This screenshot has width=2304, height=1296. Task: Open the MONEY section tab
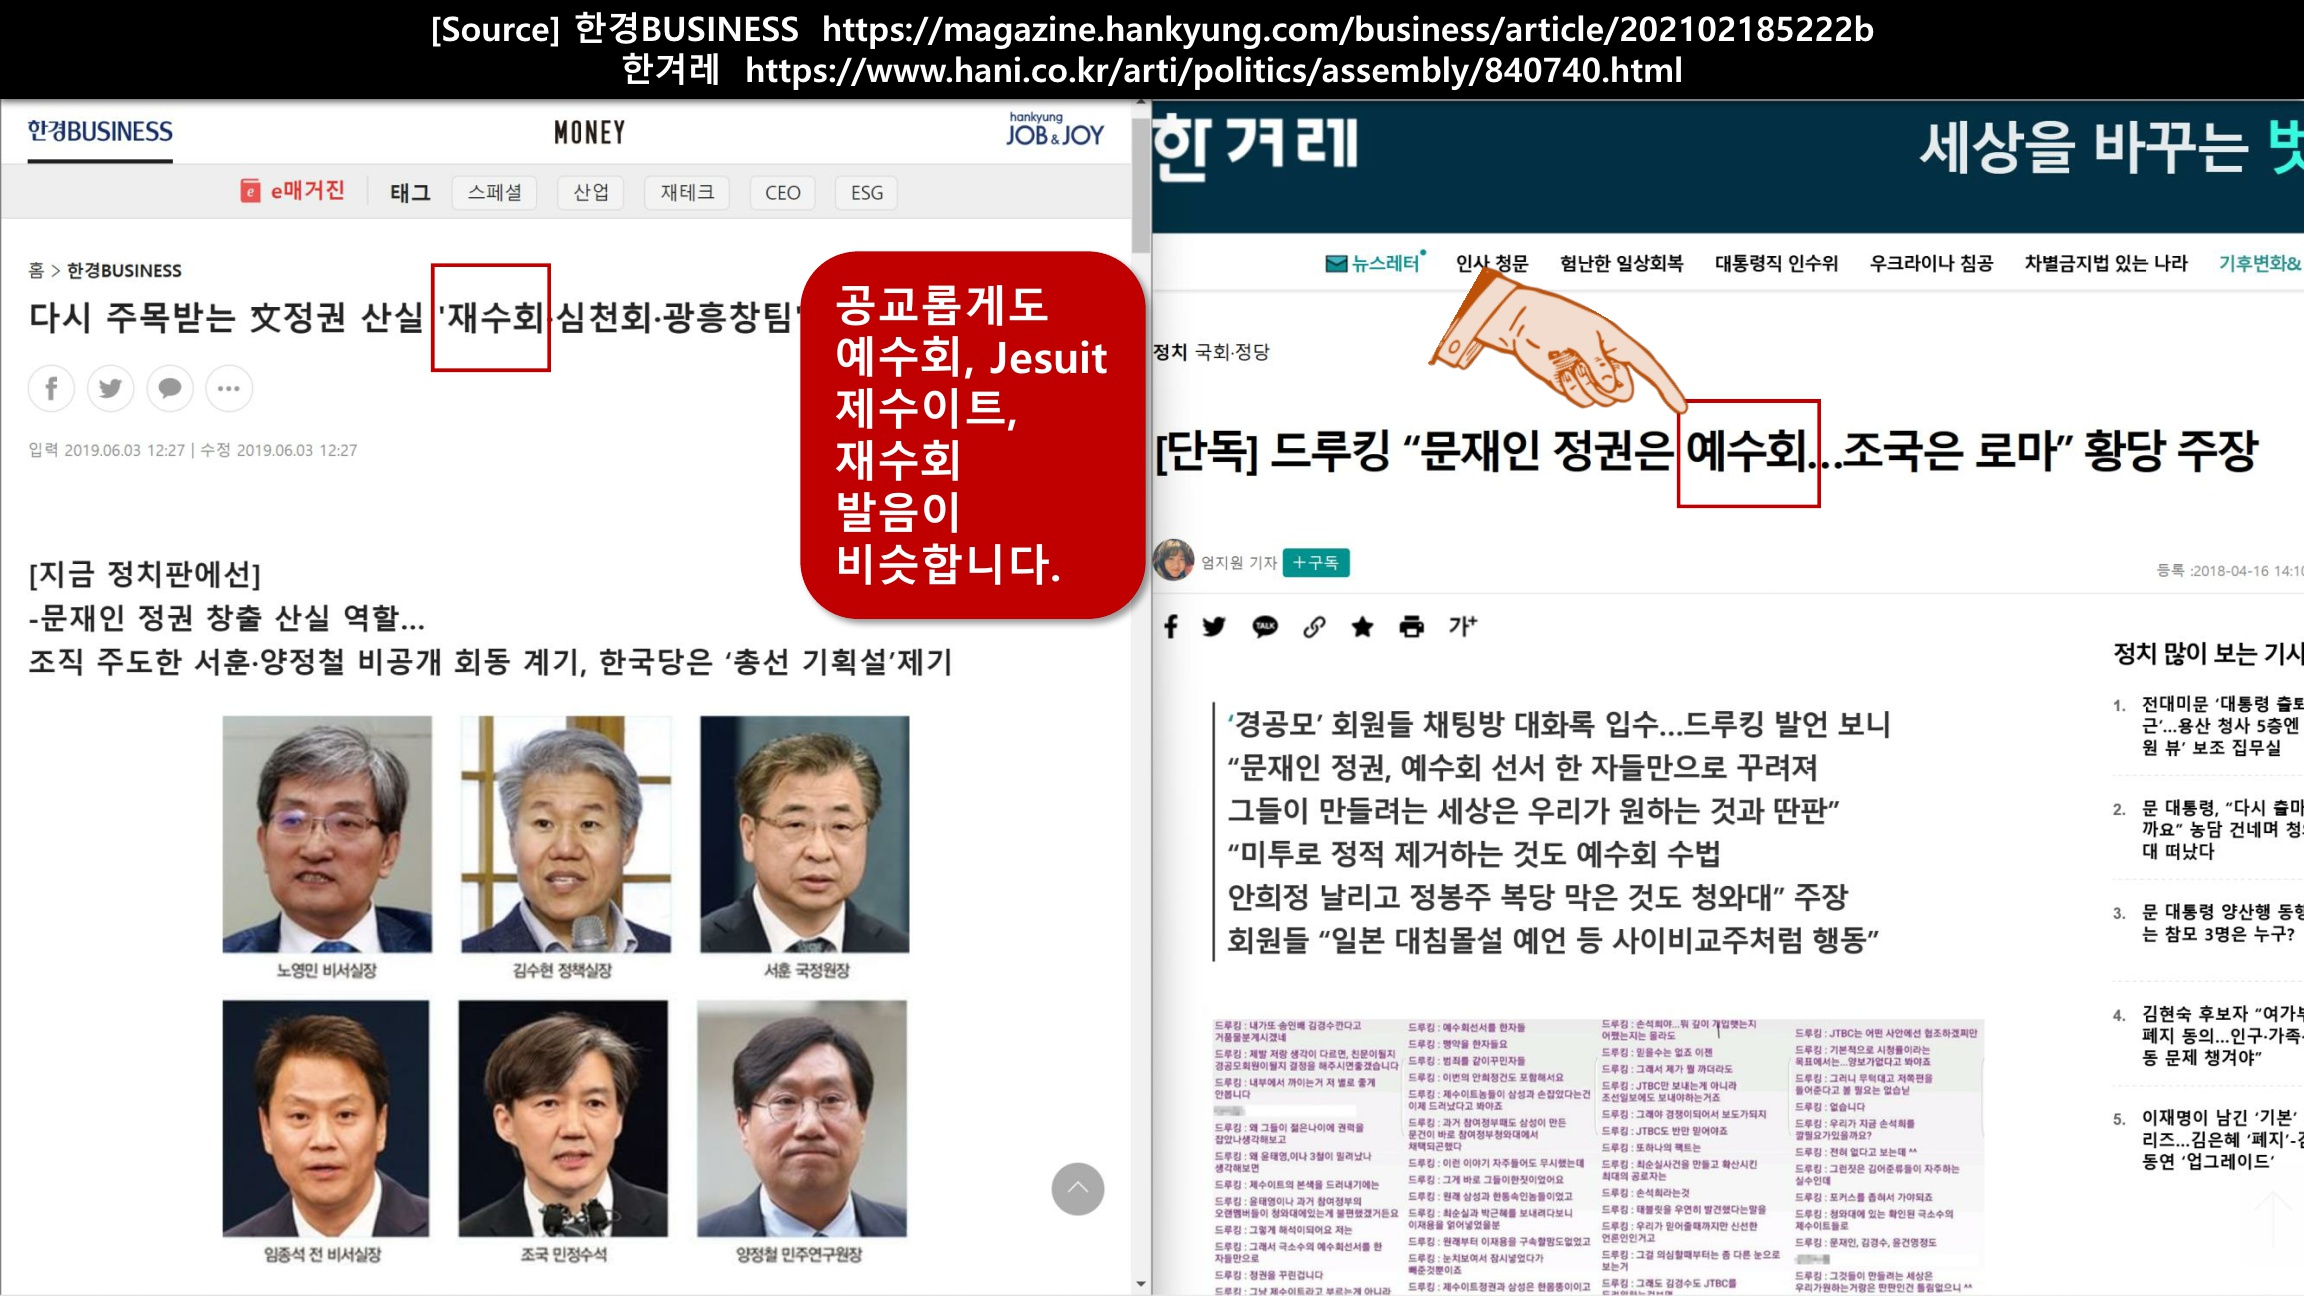590,133
